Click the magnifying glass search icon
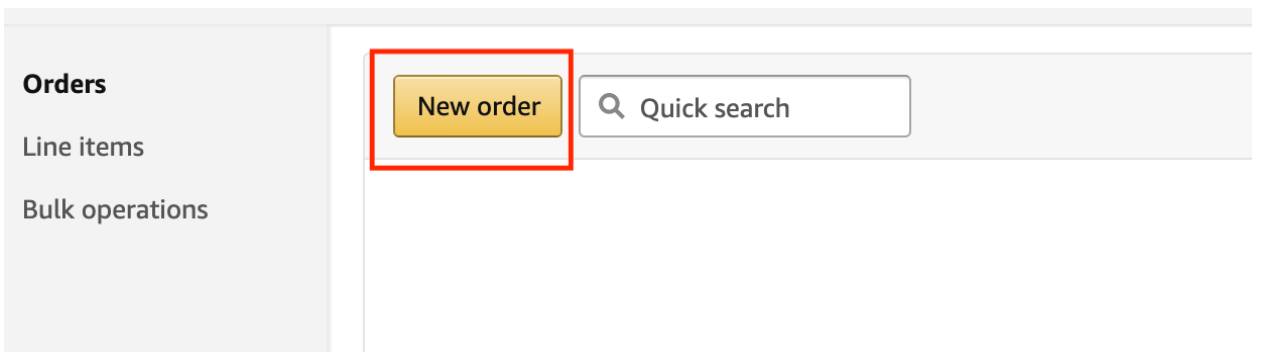1262x362 pixels. click(x=611, y=106)
